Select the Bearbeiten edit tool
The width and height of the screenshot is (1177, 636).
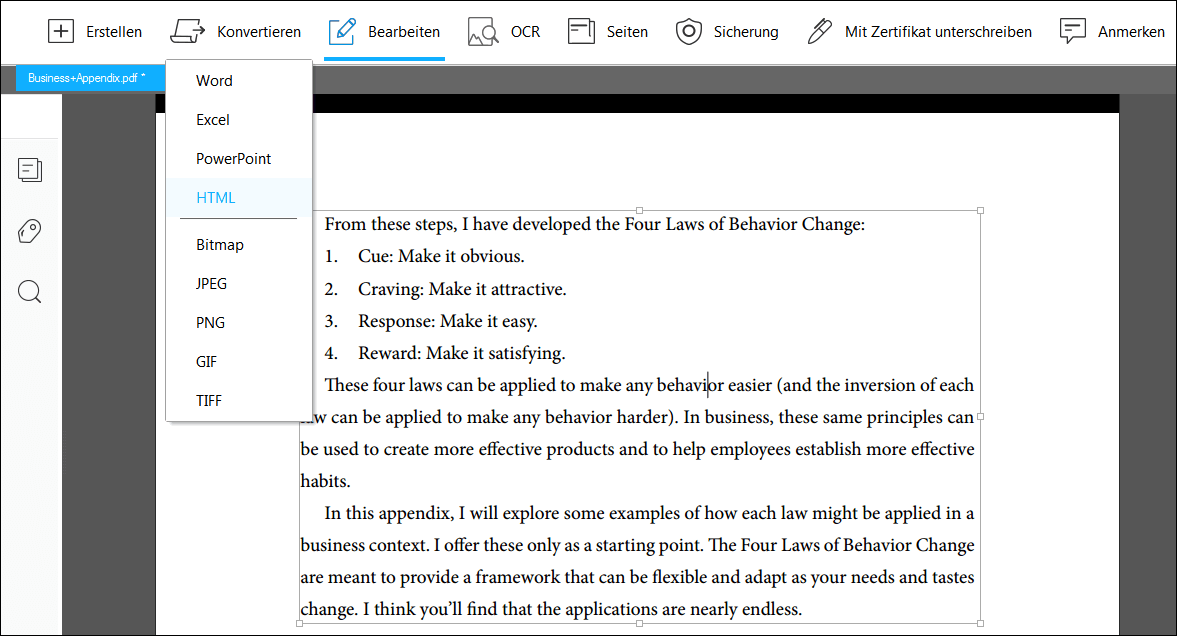click(384, 32)
